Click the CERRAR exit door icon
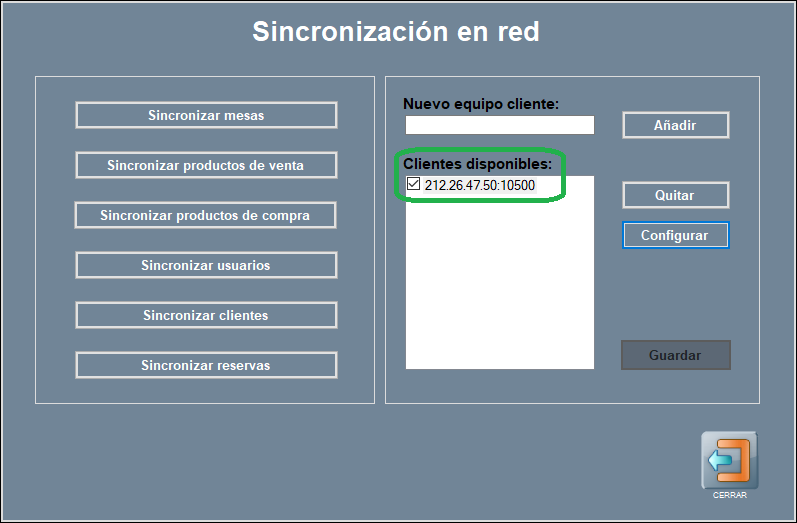Screen dimensions: 797x523 coord(729,460)
